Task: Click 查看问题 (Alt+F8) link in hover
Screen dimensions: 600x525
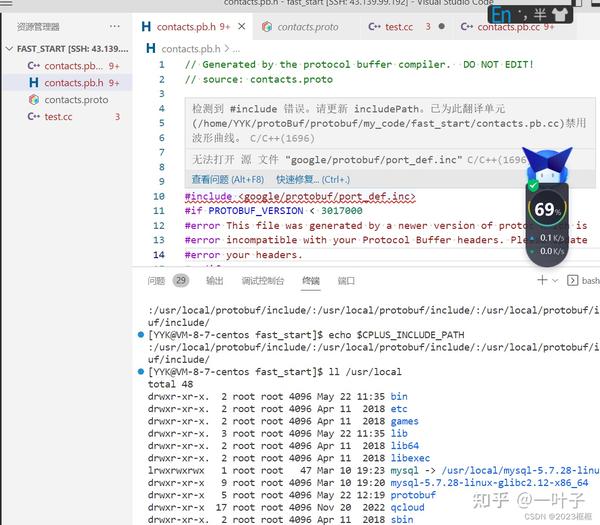Action: 228,179
